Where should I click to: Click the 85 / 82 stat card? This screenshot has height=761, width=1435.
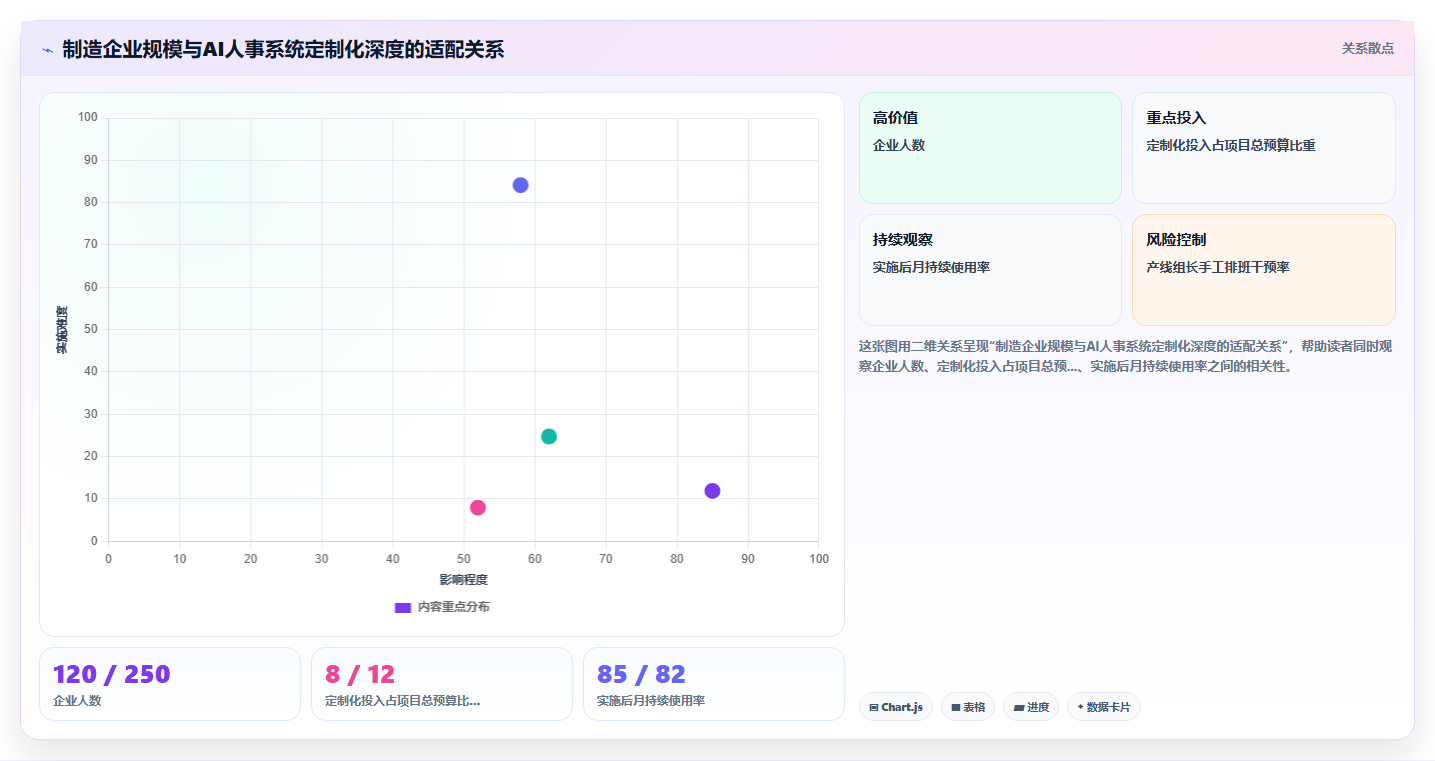tap(714, 684)
